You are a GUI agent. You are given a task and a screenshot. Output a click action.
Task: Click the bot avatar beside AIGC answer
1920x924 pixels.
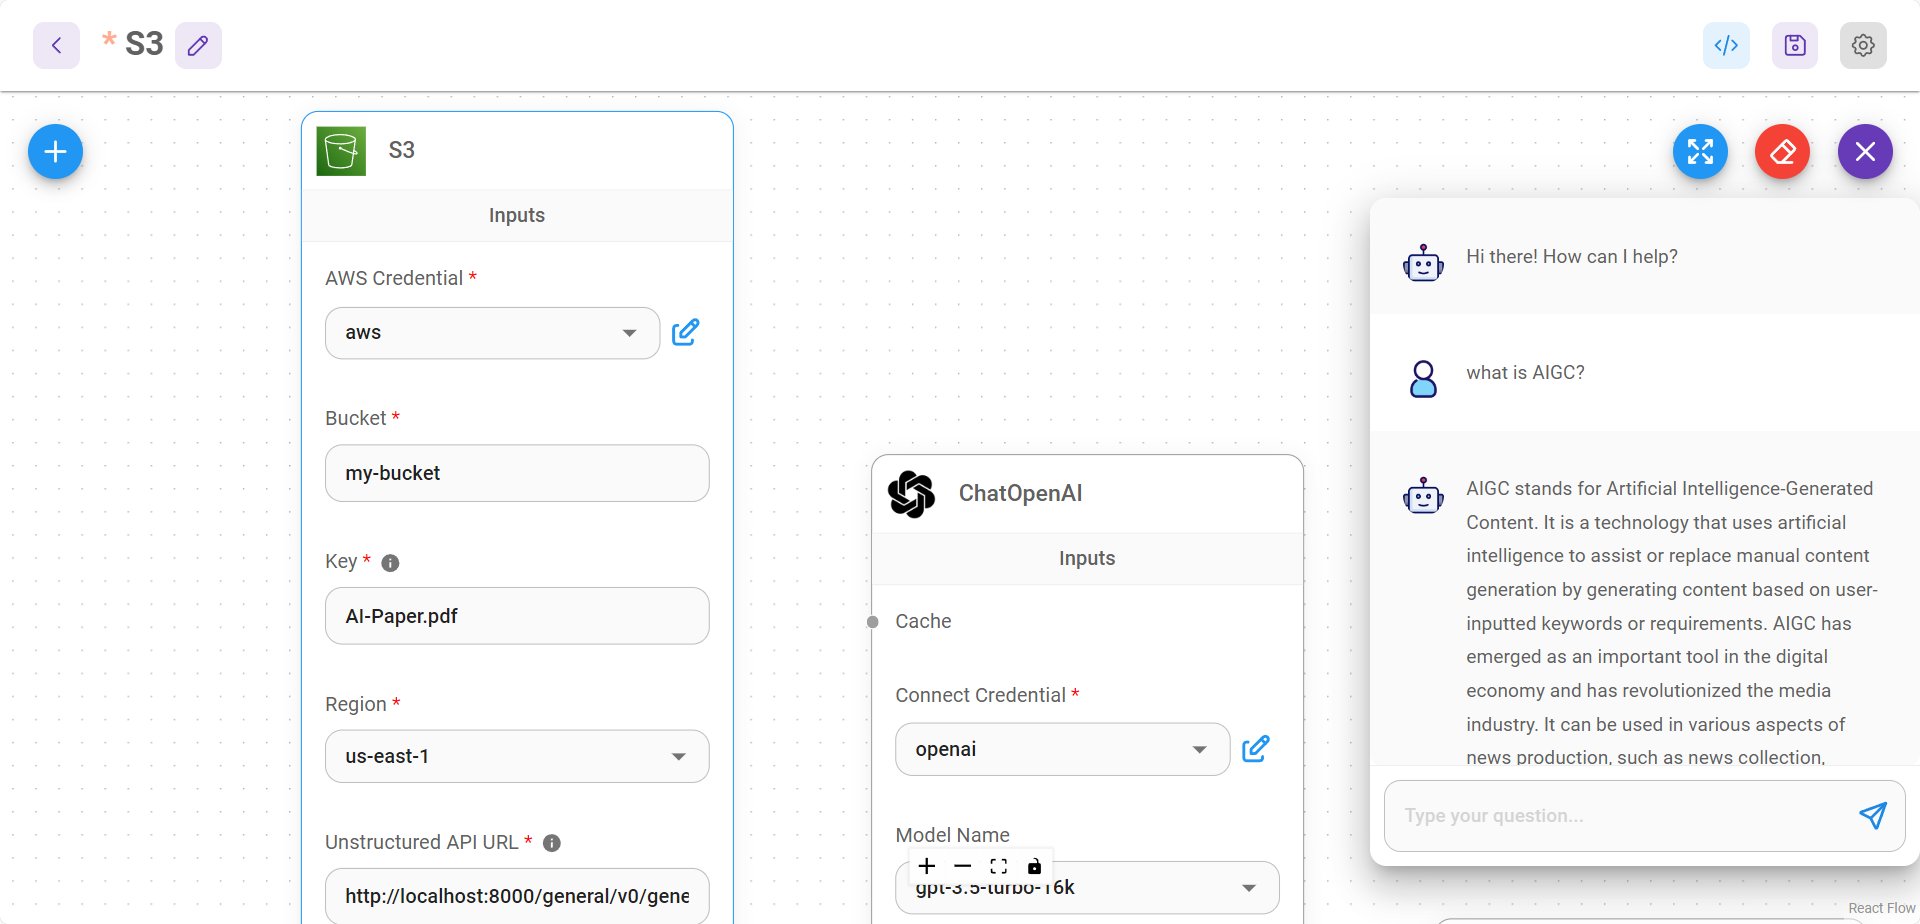[1423, 495]
